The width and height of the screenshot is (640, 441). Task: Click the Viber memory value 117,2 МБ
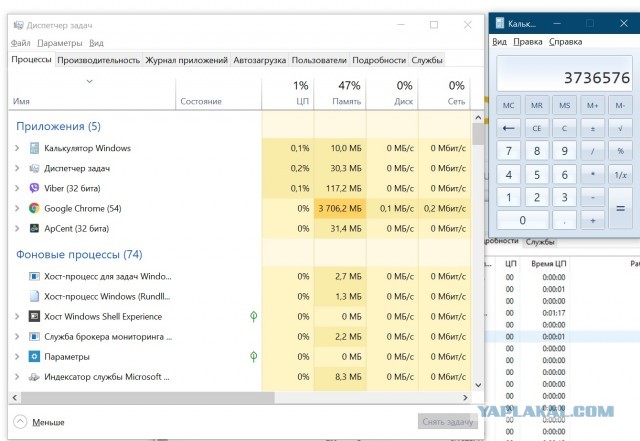coord(345,189)
